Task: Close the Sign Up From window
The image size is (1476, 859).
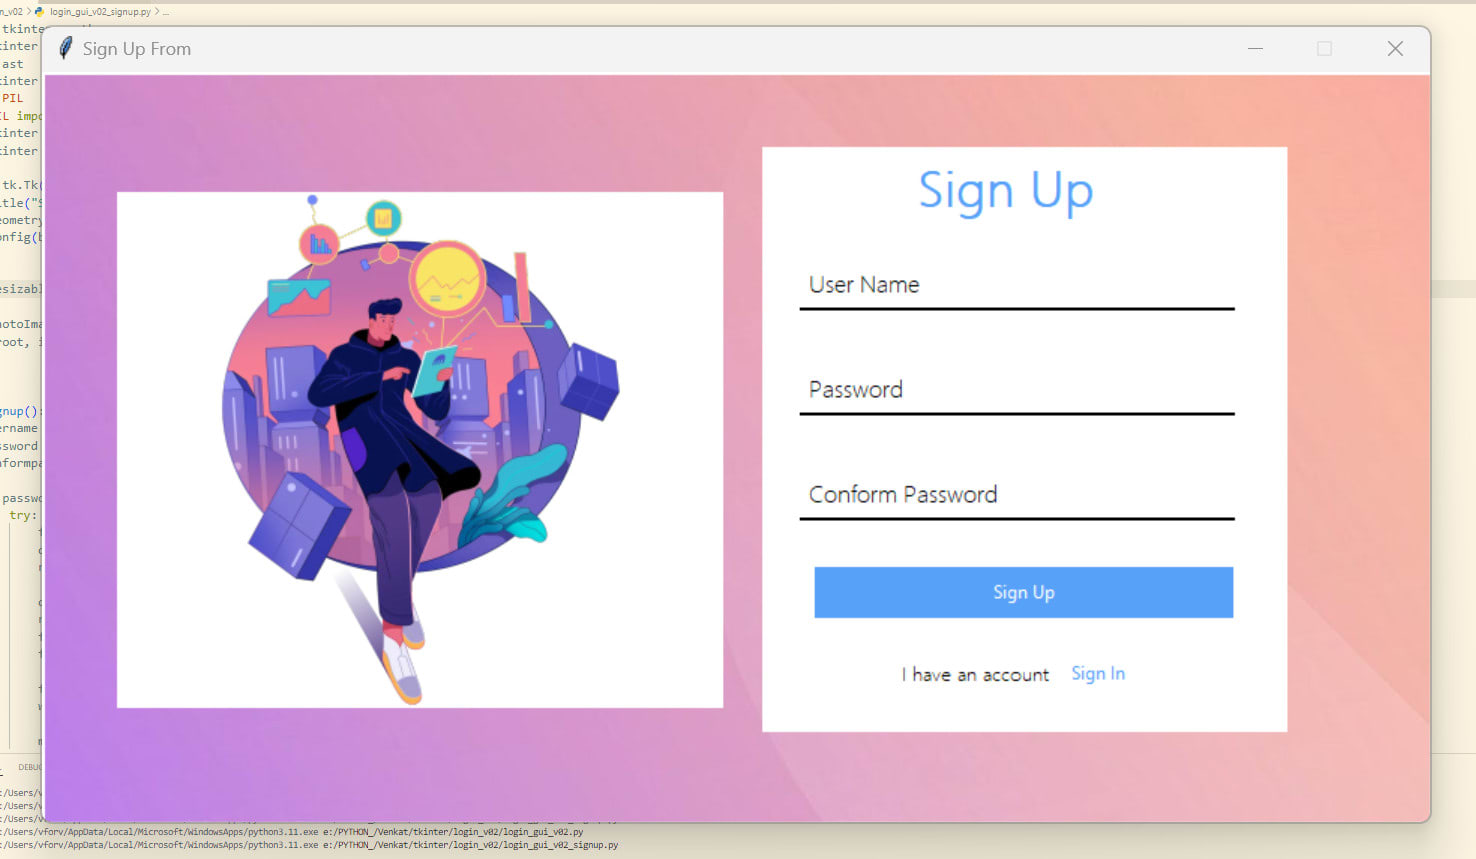Action: pyautogui.click(x=1395, y=48)
